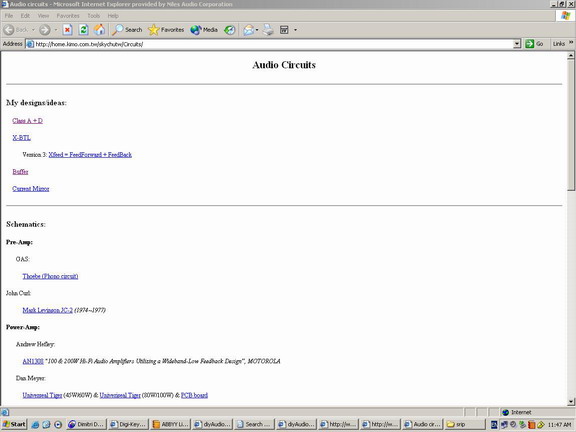Viewport: 576px width, 432px height.
Task: Click the vertical scrollbar thumb
Action: (x=570, y=125)
